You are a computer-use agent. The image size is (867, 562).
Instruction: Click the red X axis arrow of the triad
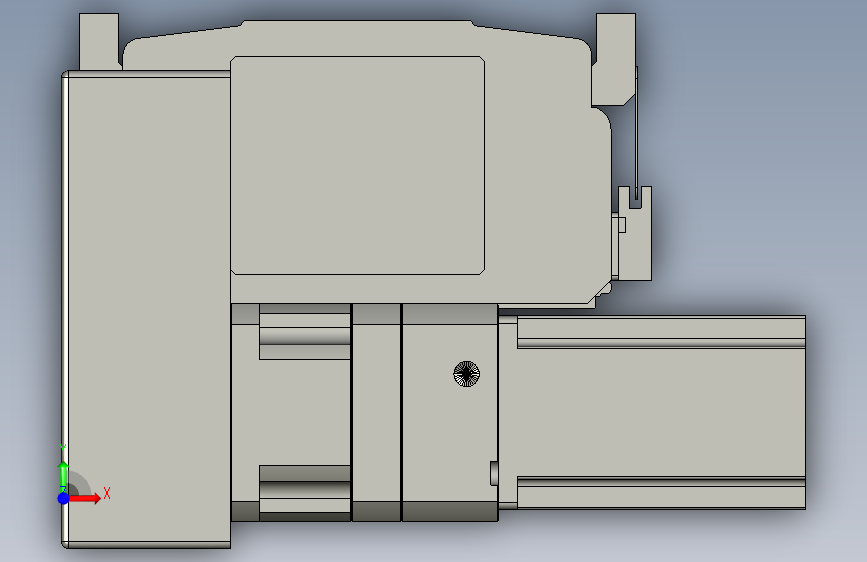tap(85, 498)
